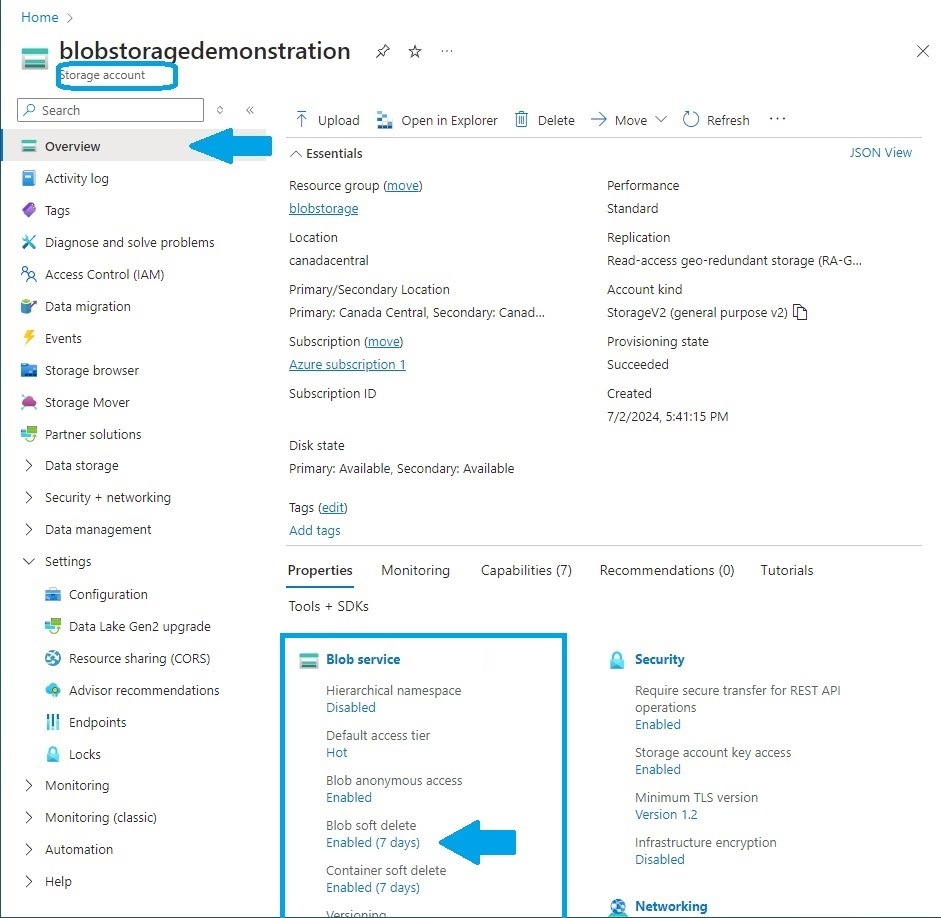
Task: Expand the Automation section
Action: point(28,849)
